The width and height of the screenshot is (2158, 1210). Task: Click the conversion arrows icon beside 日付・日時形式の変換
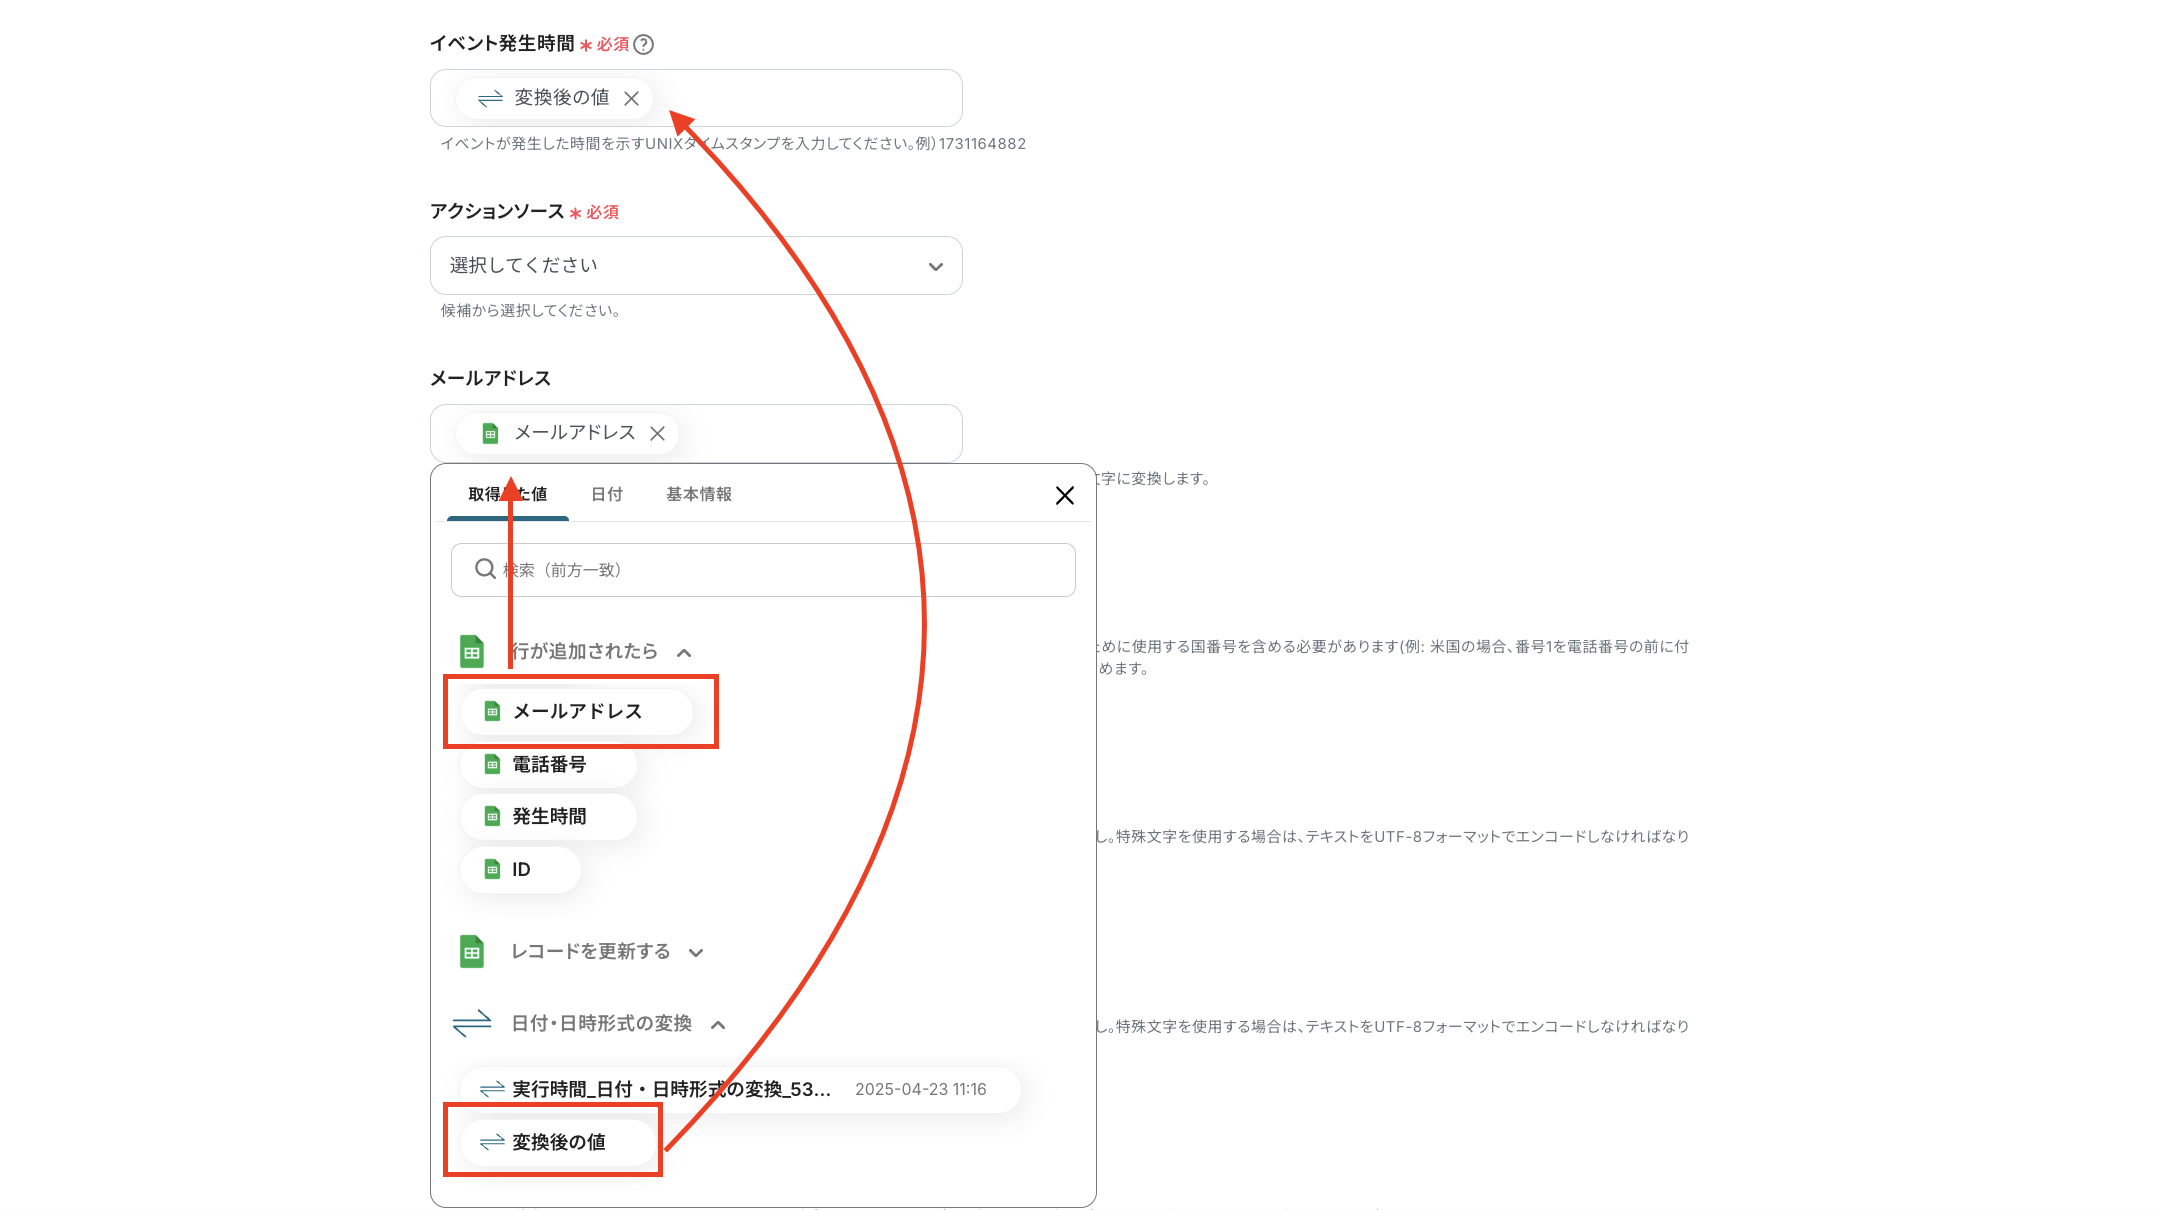[x=472, y=1023]
